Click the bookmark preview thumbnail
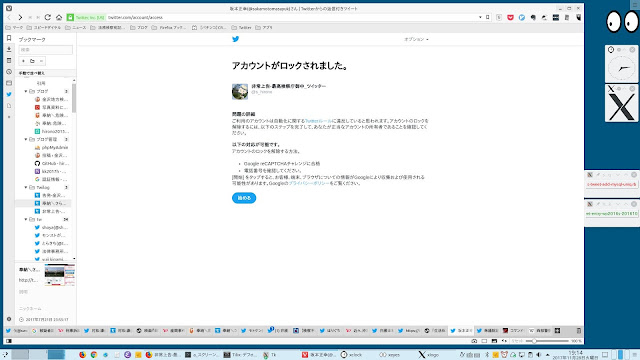This screenshot has width=640, height=360. tap(60, 275)
